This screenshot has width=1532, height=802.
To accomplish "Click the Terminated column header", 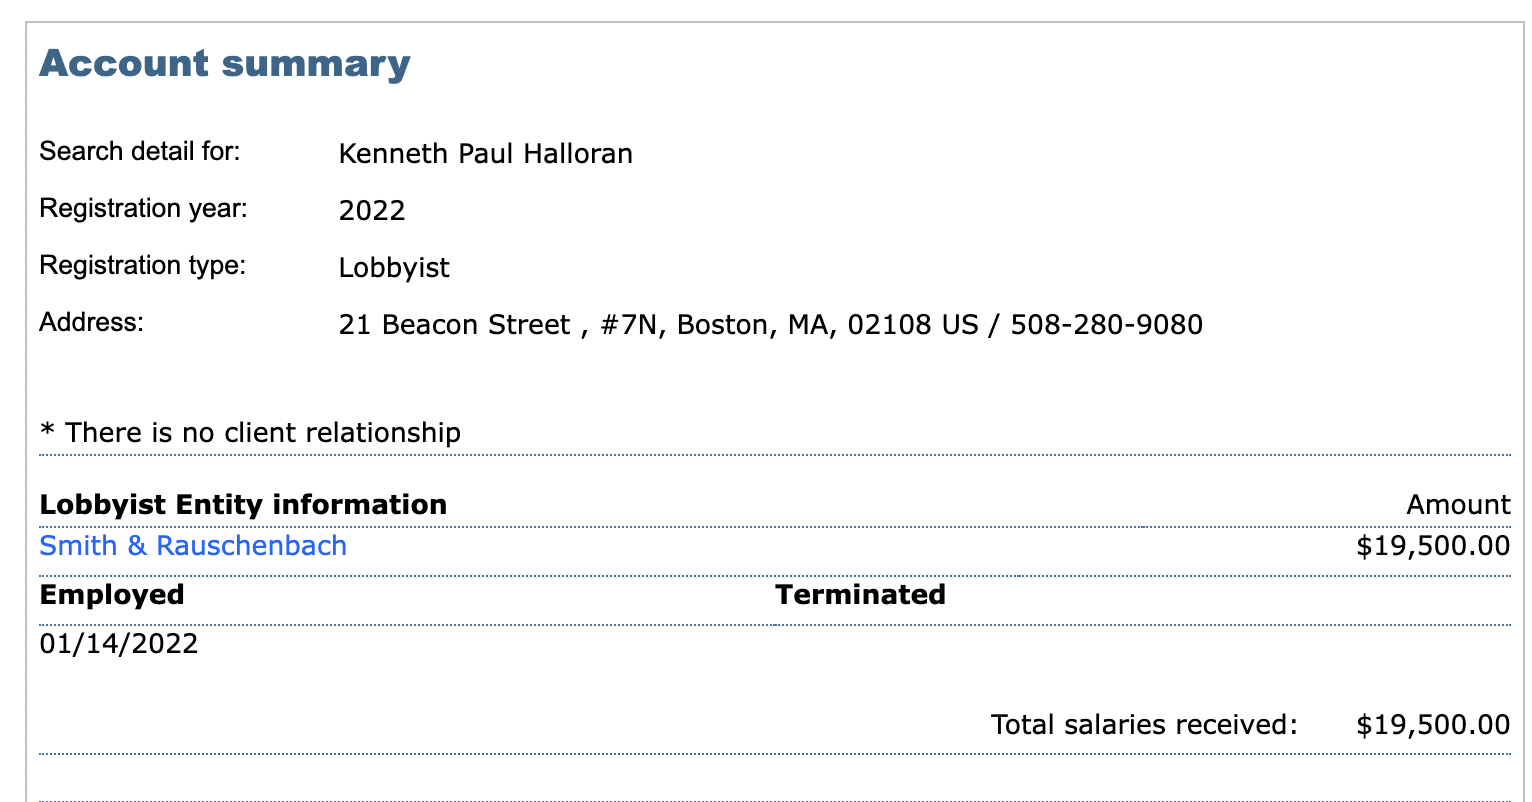I will (860, 595).
